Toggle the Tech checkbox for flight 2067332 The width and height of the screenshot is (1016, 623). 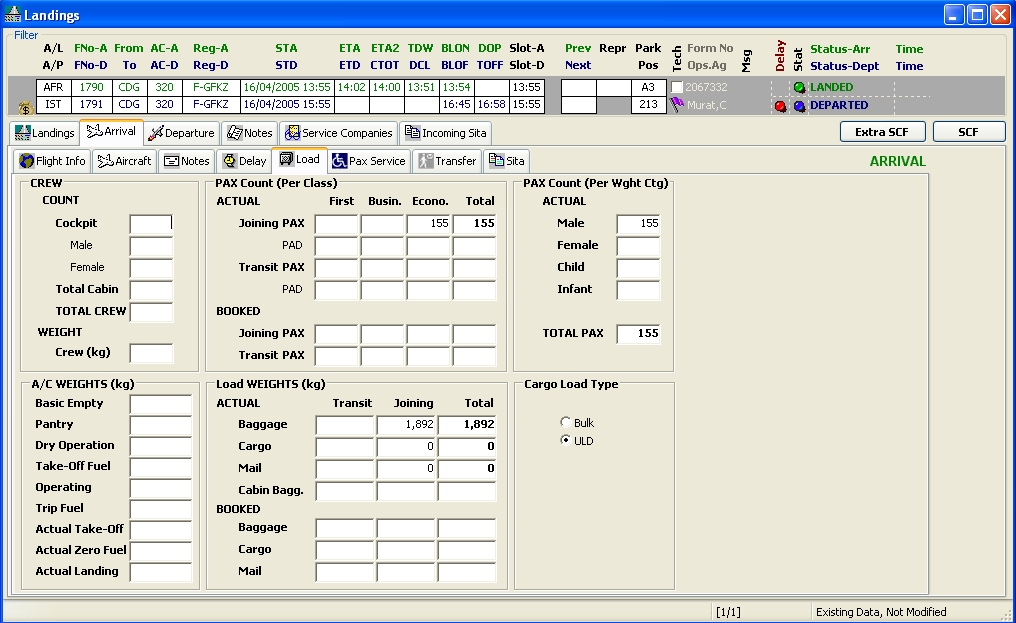coord(676,87)
